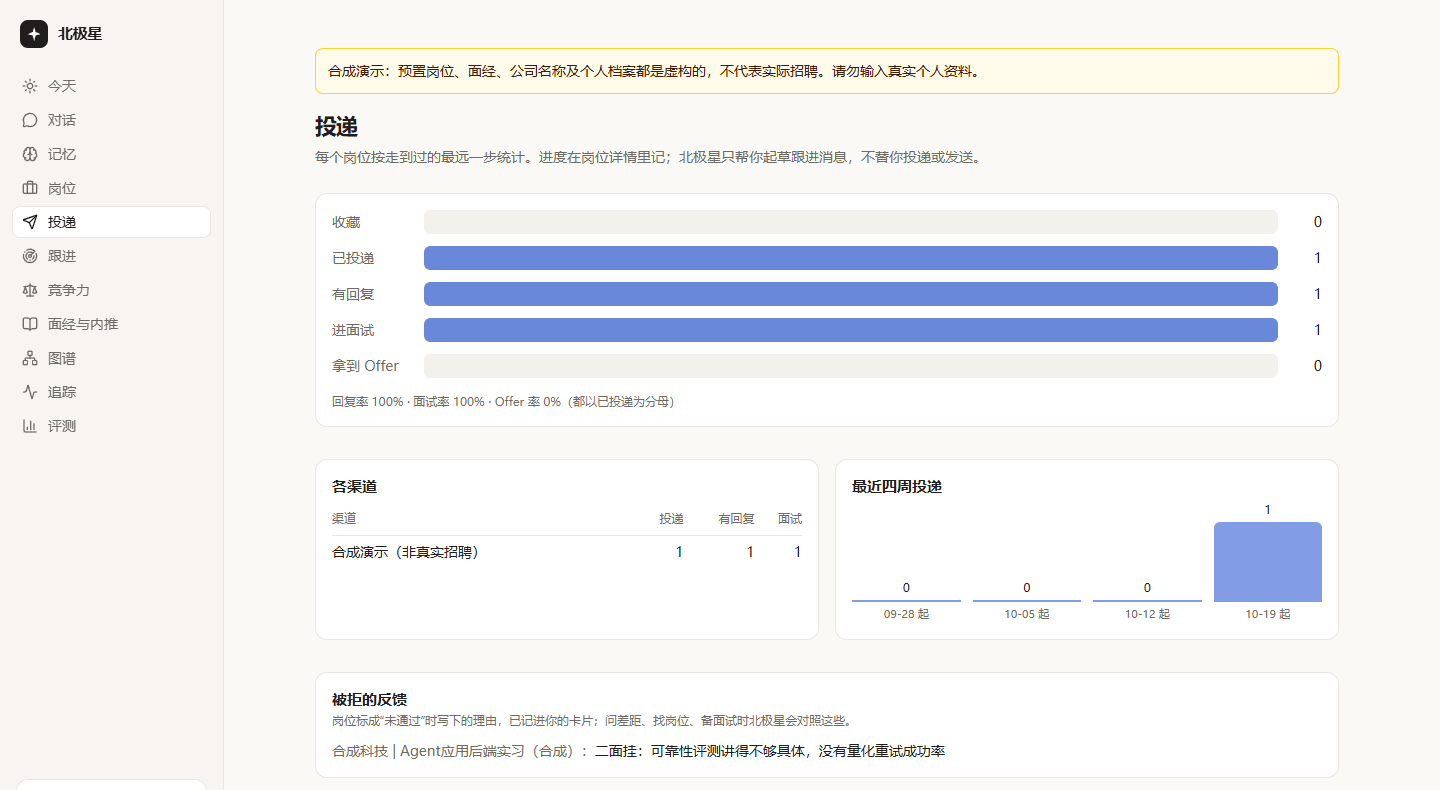This screenshot has width=1440, height=790.
Task: Click the 最近四周投递 chart heading
Action: tap(897, 487)
